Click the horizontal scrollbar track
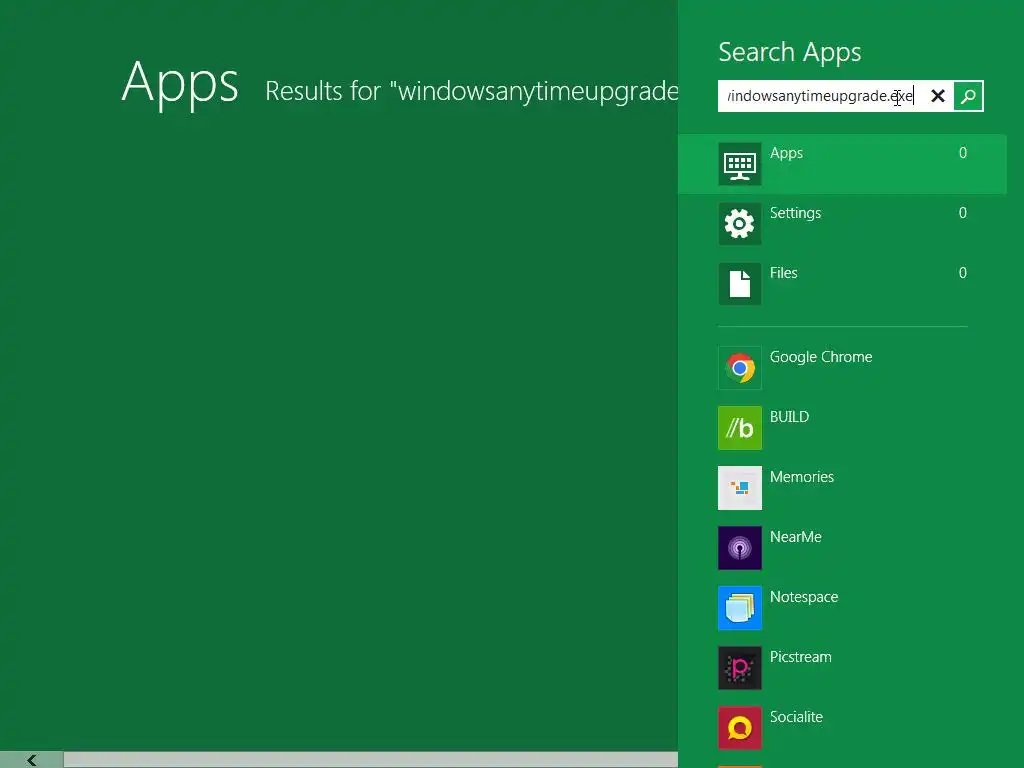Image resolution: width=1024 pixels, height=768 pixels. pyautogui.click(x=370, y=760)
